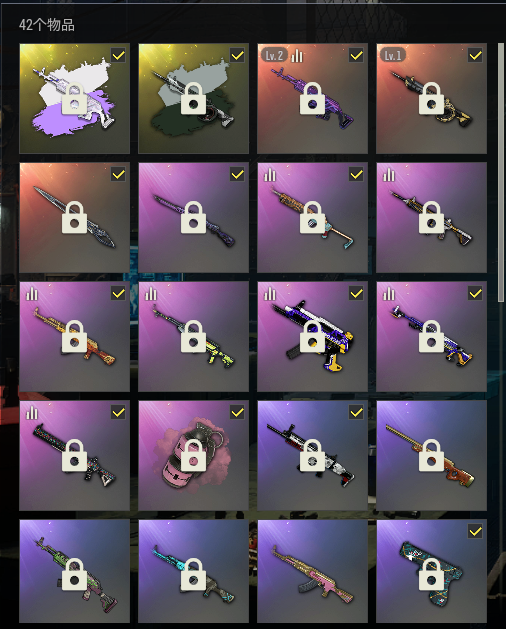
Task: Select the wooden sniper rifle skin
Action: (x=431, y=455)
